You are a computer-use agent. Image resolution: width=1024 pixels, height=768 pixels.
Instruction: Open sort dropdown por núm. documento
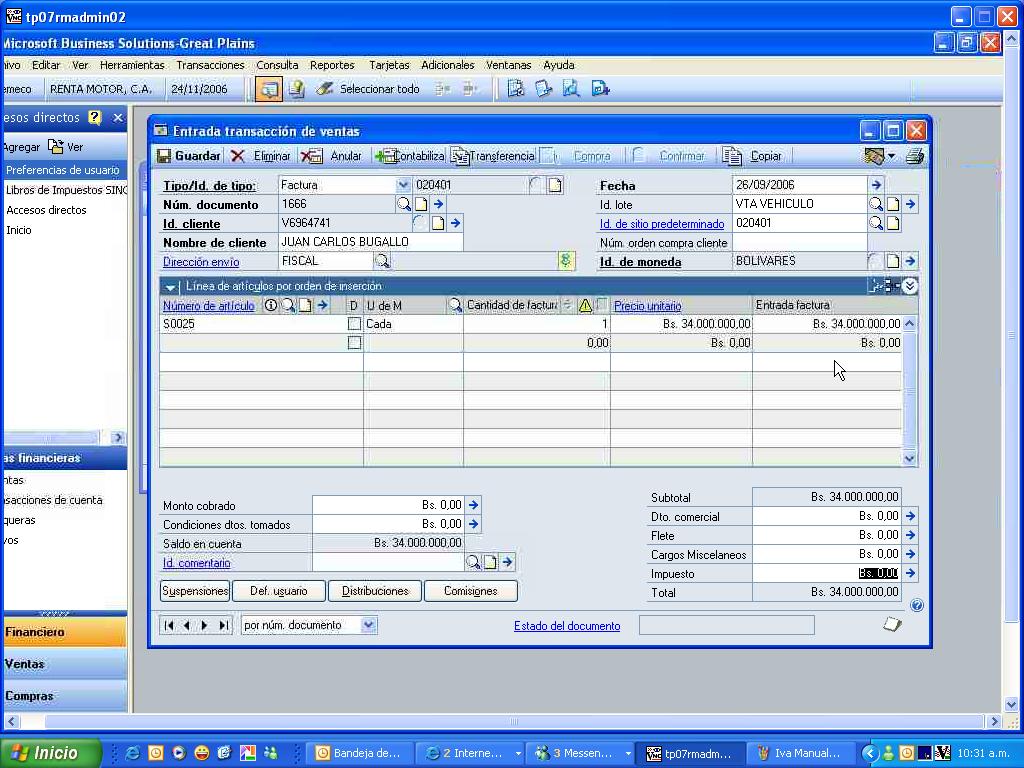pos(368,625)
